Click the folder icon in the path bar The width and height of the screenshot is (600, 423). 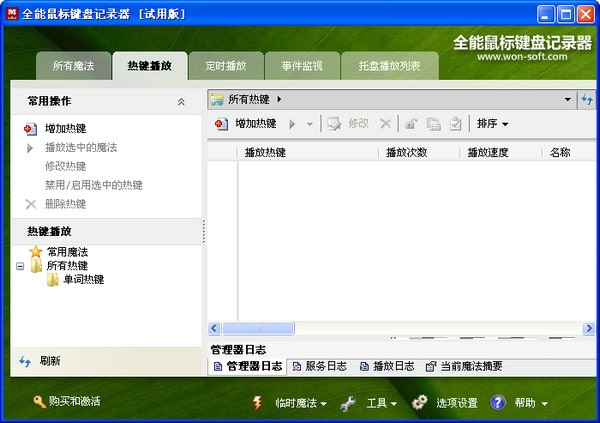[217, 100]
